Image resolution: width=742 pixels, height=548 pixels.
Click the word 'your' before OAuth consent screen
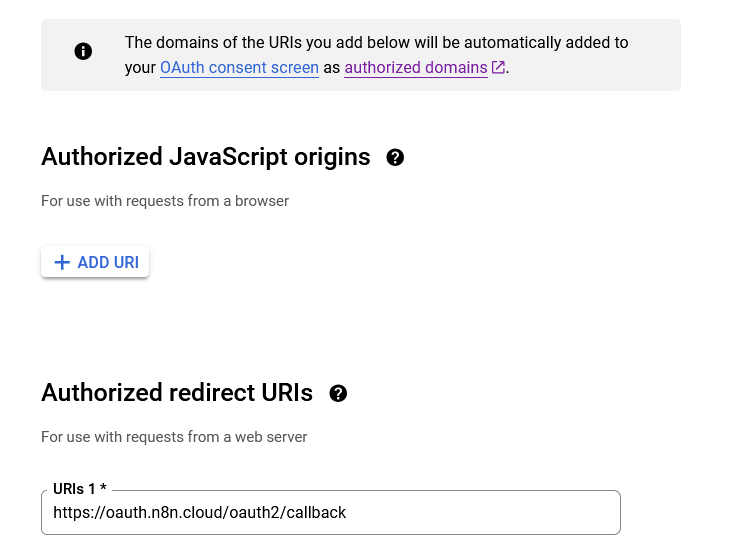pos(140,69)
